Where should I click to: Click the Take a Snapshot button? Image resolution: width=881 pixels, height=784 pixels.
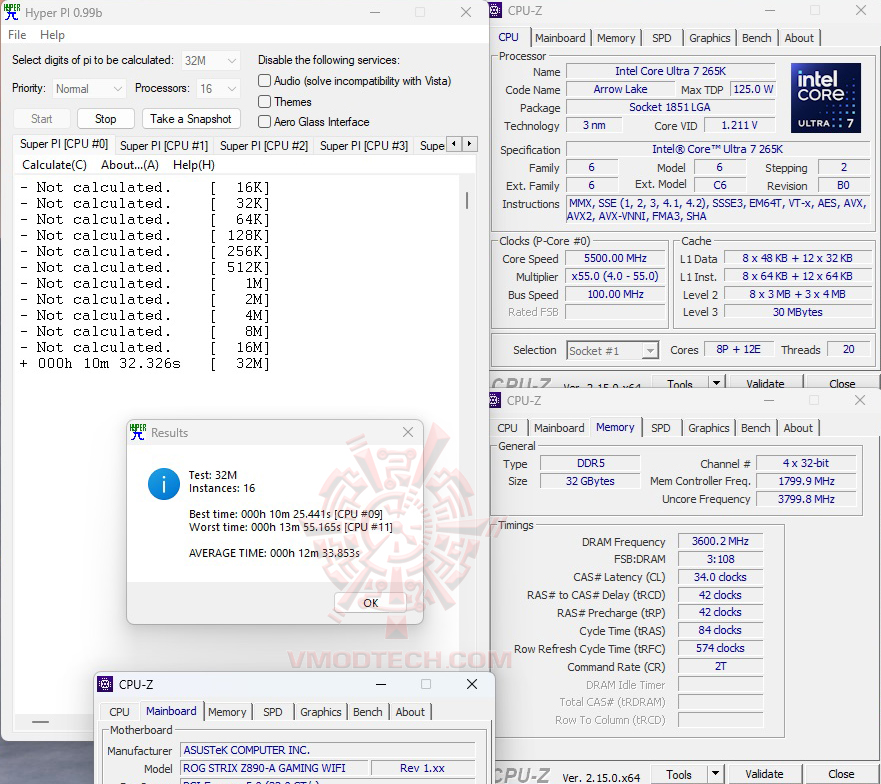(x=191, y=118)
